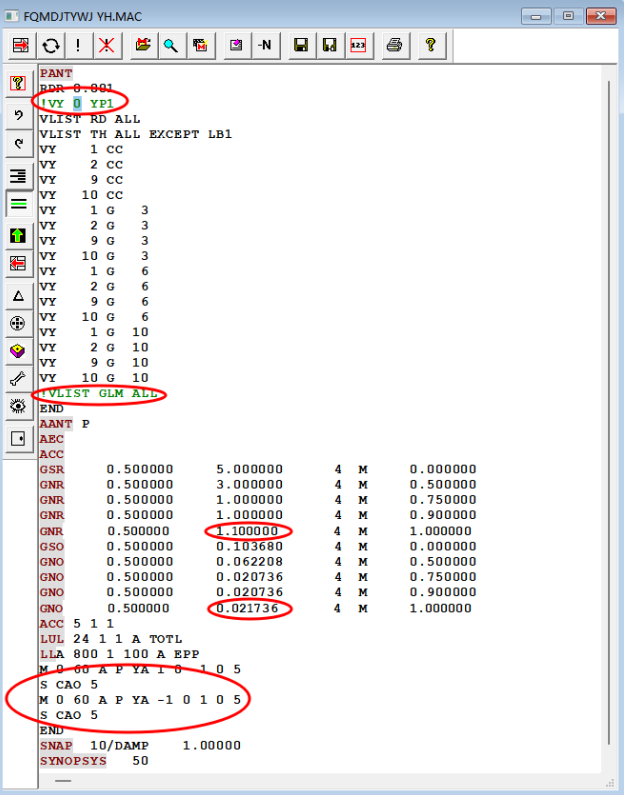Click the value 0.103680 in GSO row
624x795 pixels.
tap(249, 547)
